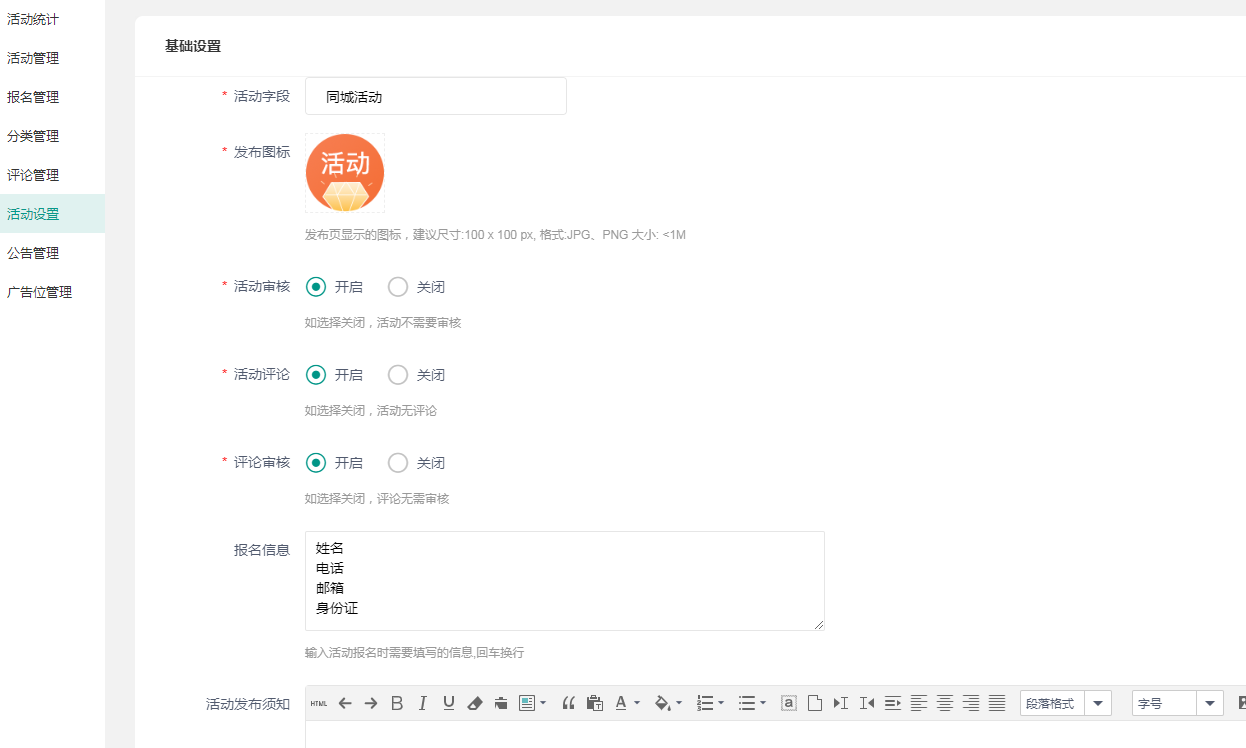Open the 段落格式 dropdown
Screen dimensions: 1246x748
pyautogui.click(x=1098, y=703)
